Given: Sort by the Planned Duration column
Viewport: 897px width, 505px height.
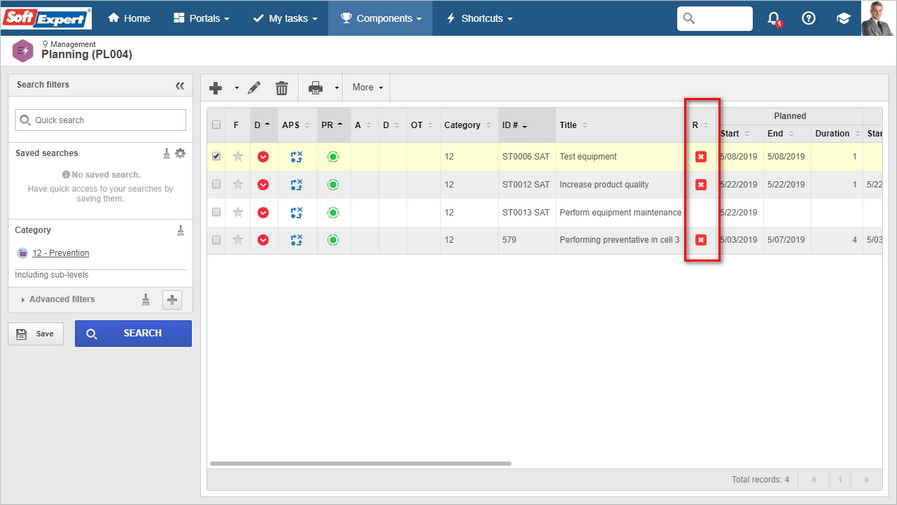Looking at the screenshot, I should (x=838, y=133).
